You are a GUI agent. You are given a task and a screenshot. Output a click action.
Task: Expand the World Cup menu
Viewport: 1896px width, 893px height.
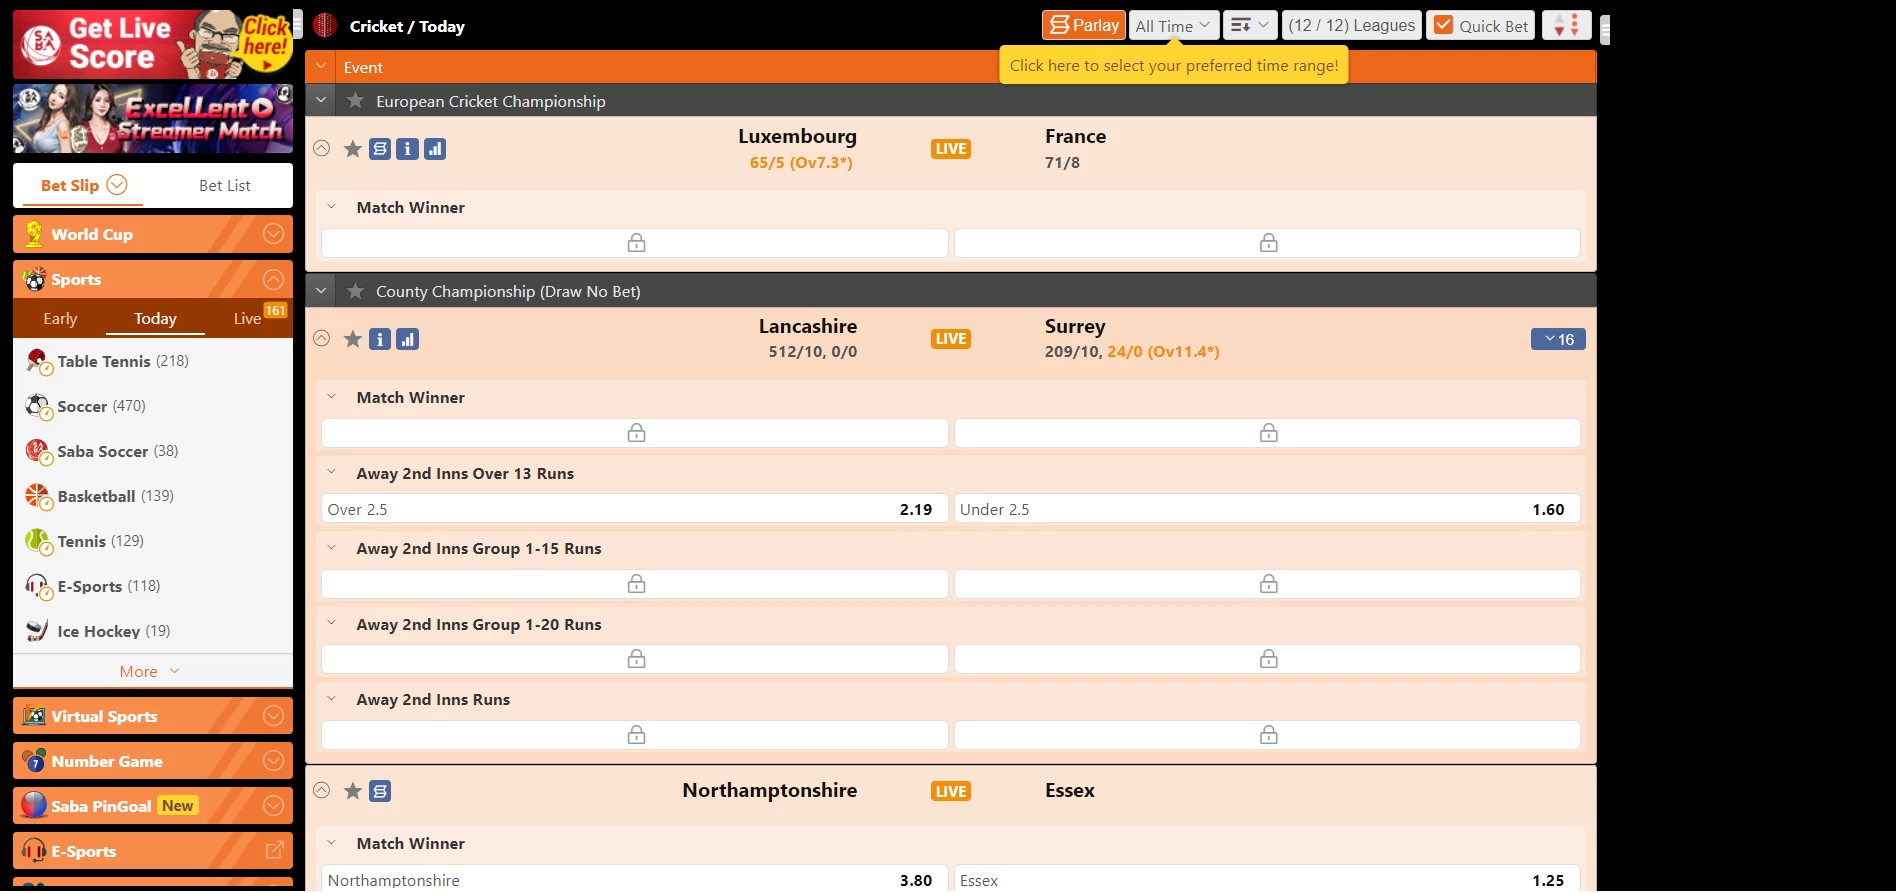pyautogui.click(x=153, y=234)
